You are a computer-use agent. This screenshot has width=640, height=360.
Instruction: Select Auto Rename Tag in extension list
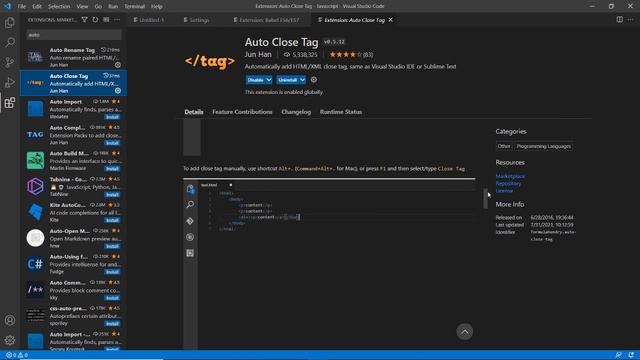73,57
